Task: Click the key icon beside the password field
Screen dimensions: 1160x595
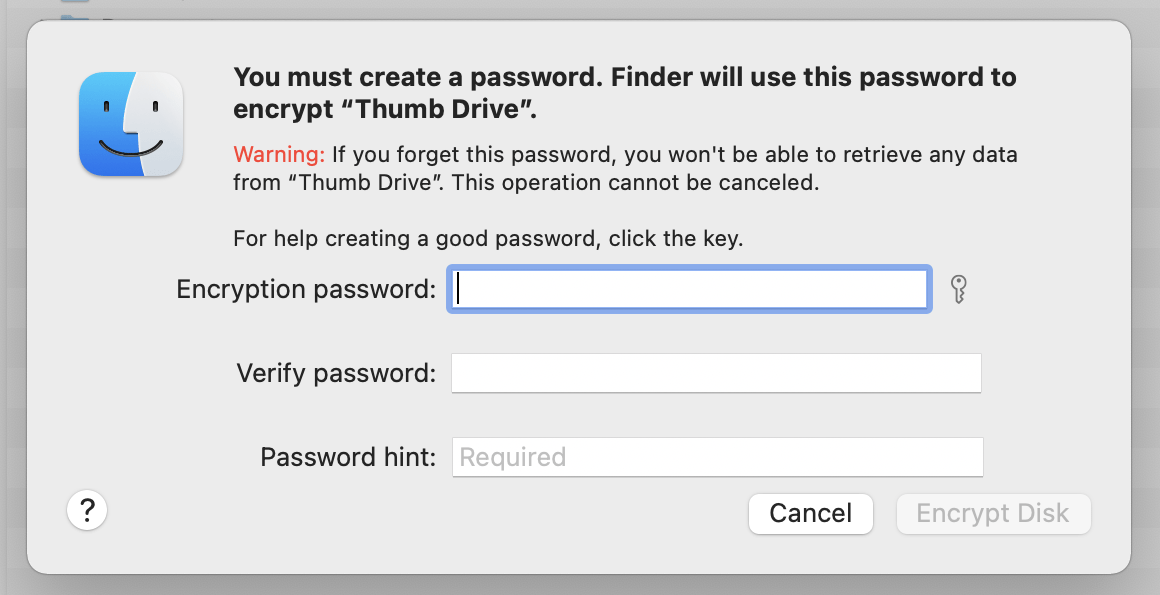Action: 958,290
